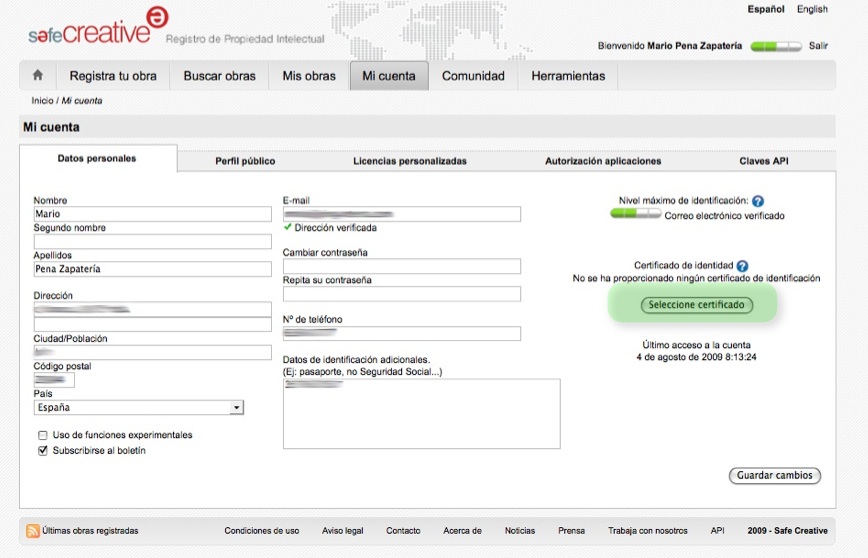
Task: Switch to the Perfil público tab
Action: coord(245,161)
